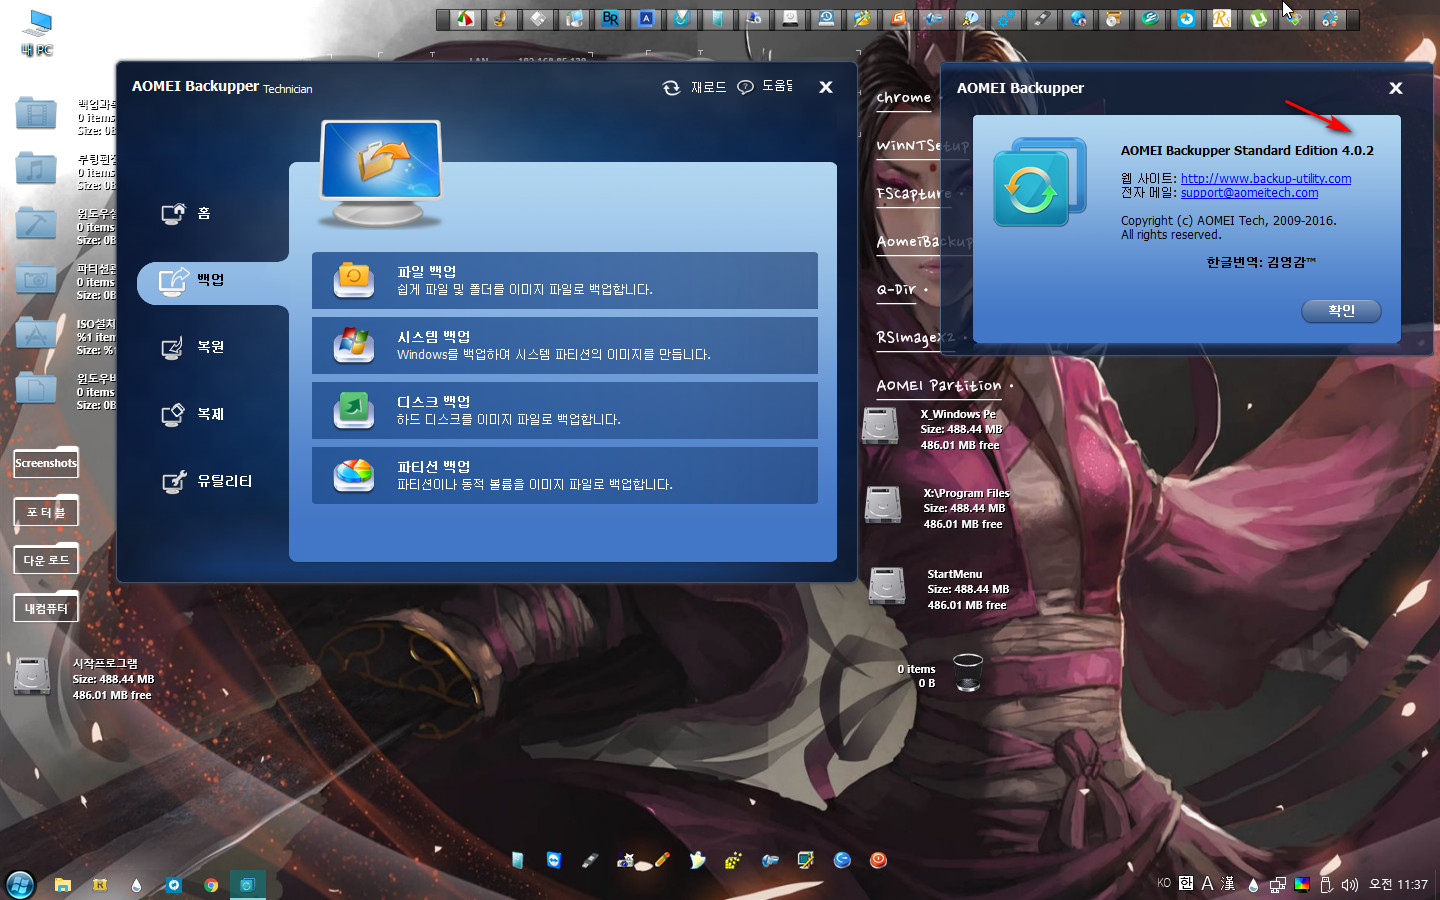The height and width of the screenshot is (900, 1440).
Task: Click AOMEI Backupper taskbar button
Action: coord(247,884)
